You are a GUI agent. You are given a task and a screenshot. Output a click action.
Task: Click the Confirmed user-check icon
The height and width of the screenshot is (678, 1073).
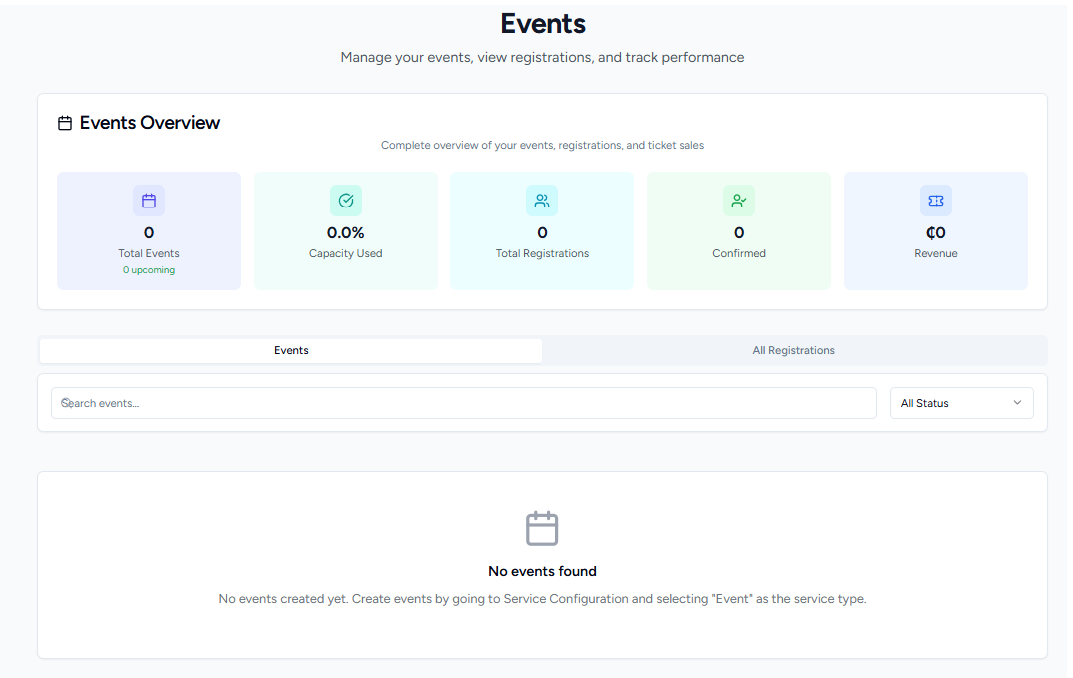739,201
